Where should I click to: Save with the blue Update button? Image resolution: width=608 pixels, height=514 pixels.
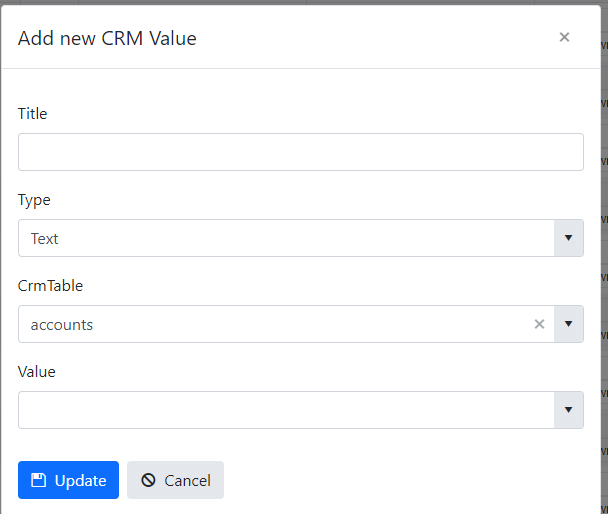(68, 480)
